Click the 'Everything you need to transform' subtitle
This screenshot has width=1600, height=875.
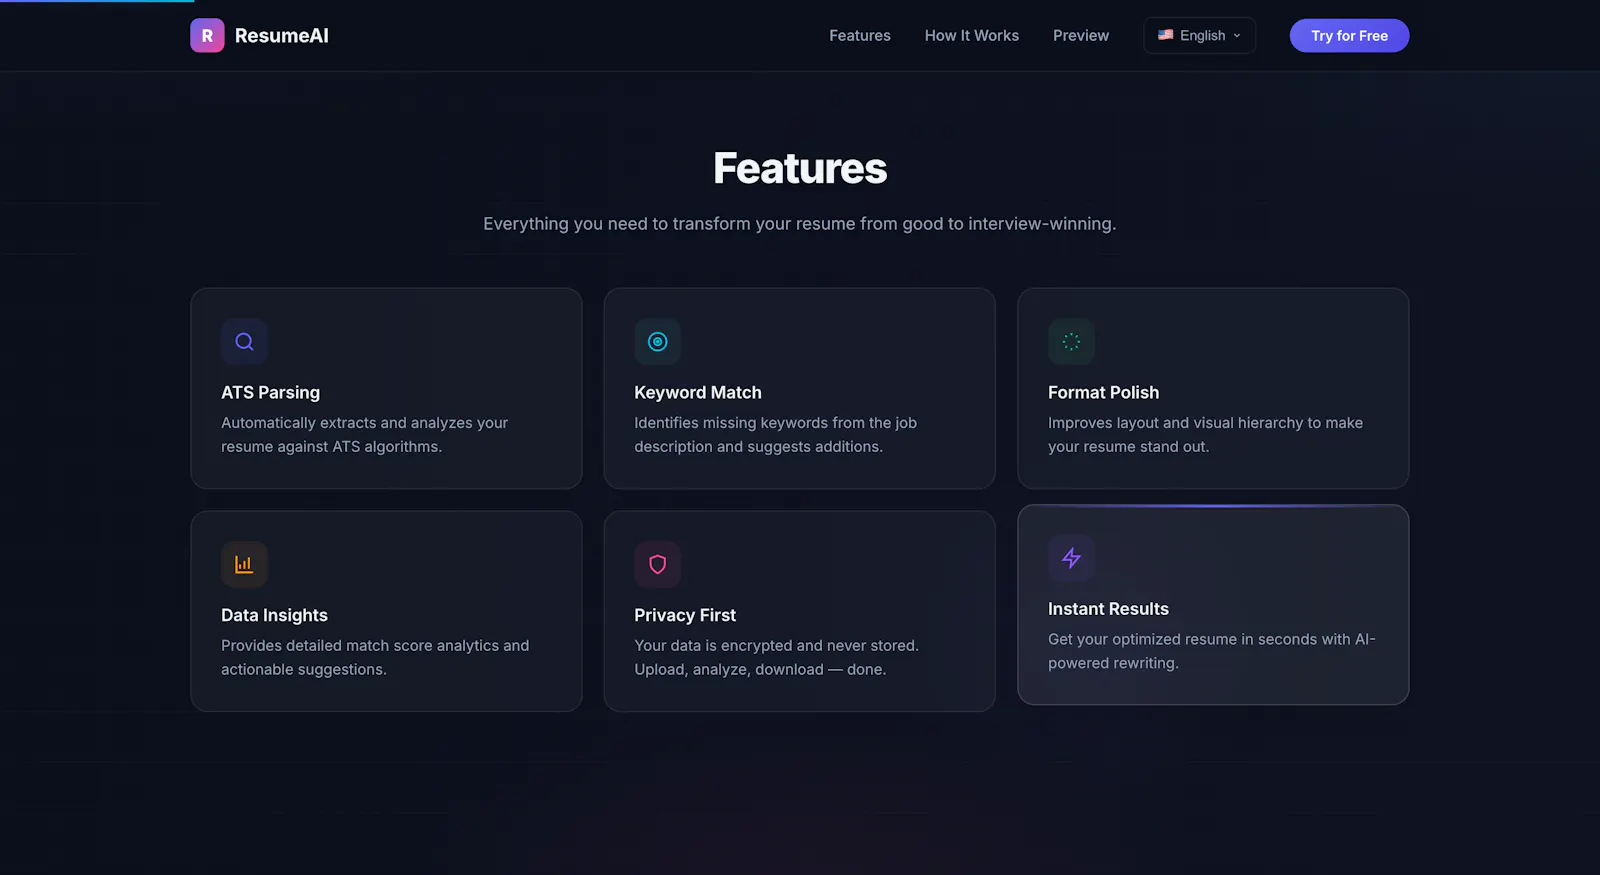(x=800, y=224)
